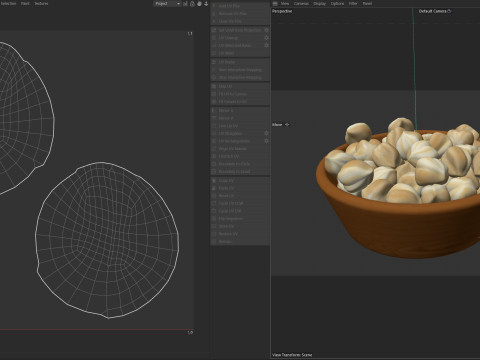Click the Paste UV command
This screenshot has width=480, height=360.
pyautogui.click(x=240, y=188)
